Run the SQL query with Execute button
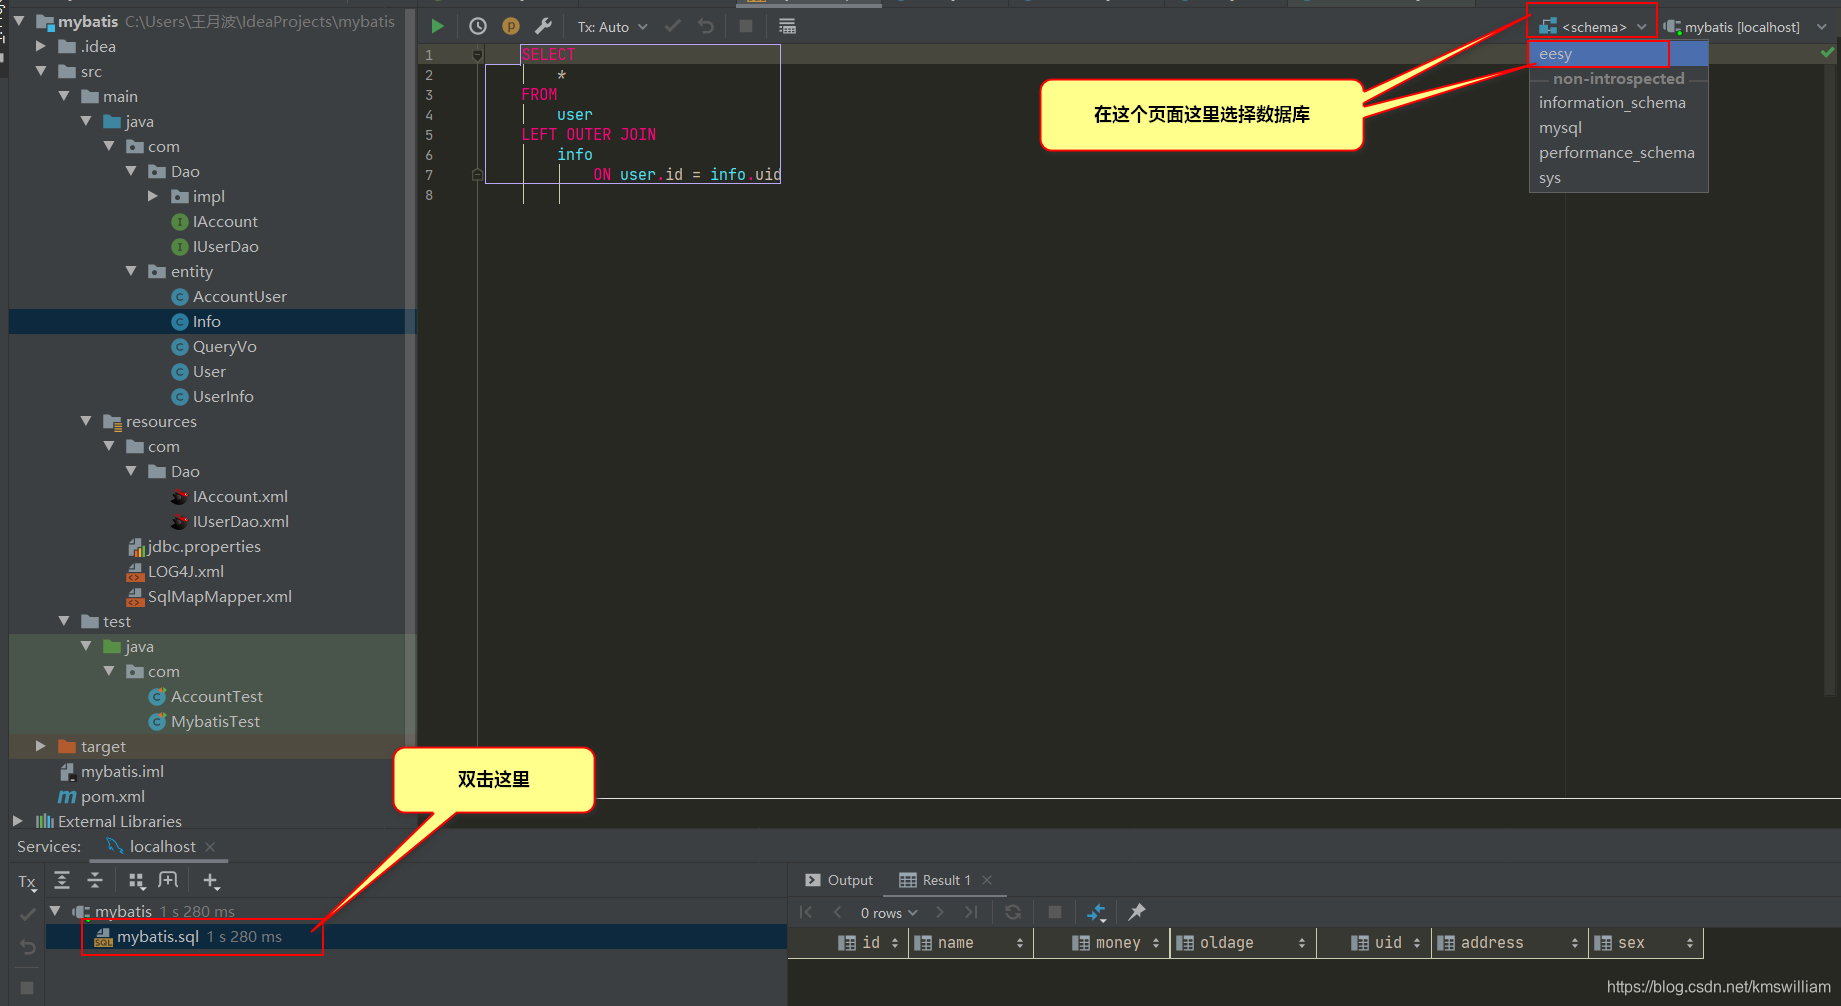 [437, 27]
